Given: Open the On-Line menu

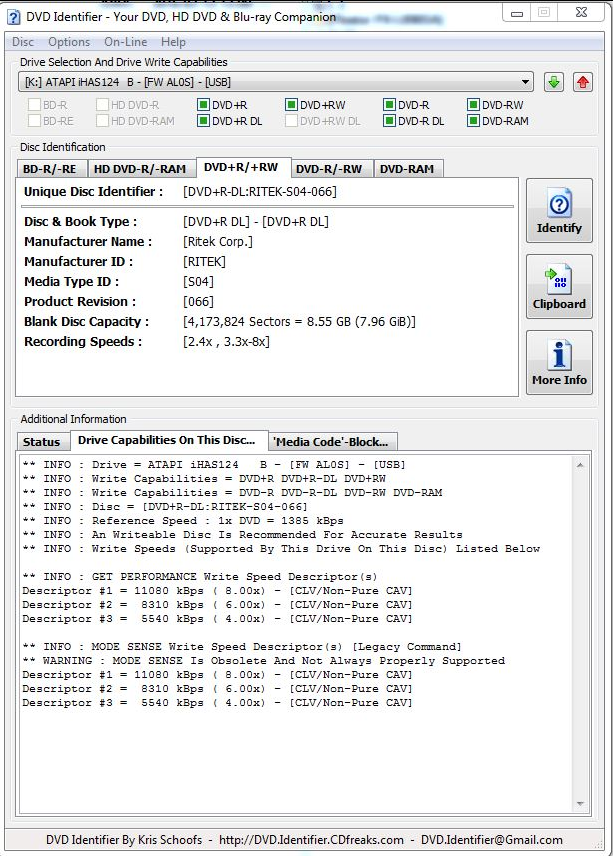Looking at the screenshot, I should [x=126, y=42].
